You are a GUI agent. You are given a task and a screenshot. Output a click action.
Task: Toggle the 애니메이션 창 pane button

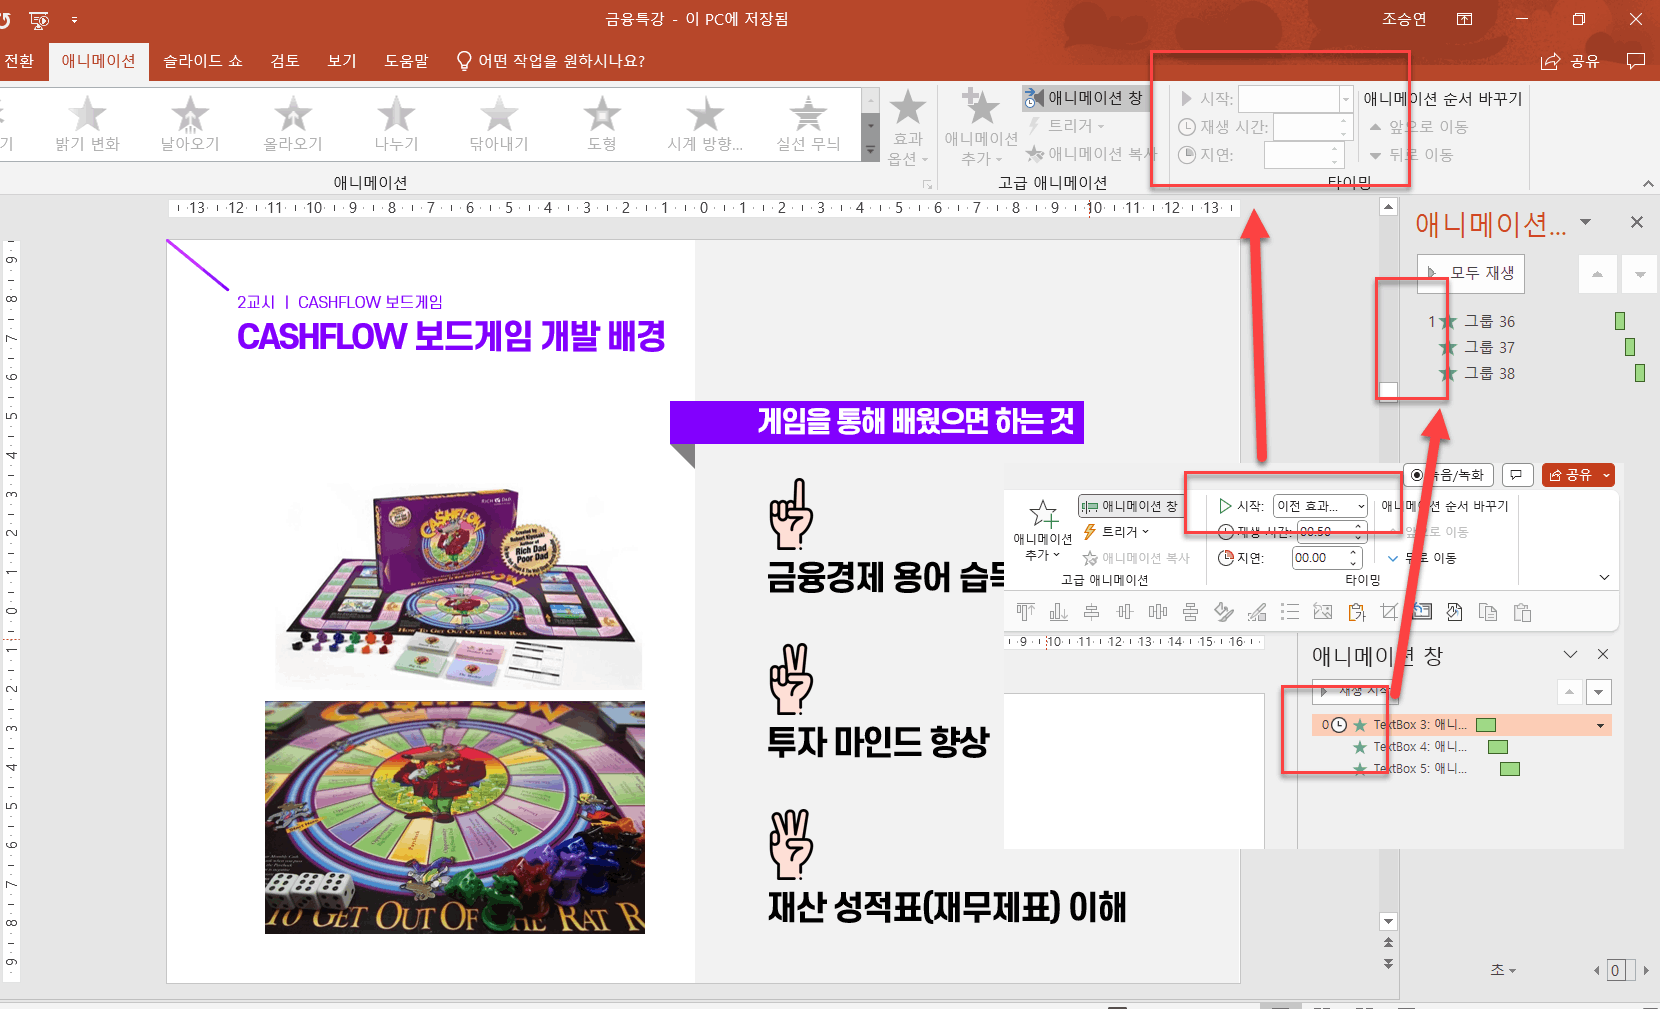pyautogui.click(x=1085, y=98)
